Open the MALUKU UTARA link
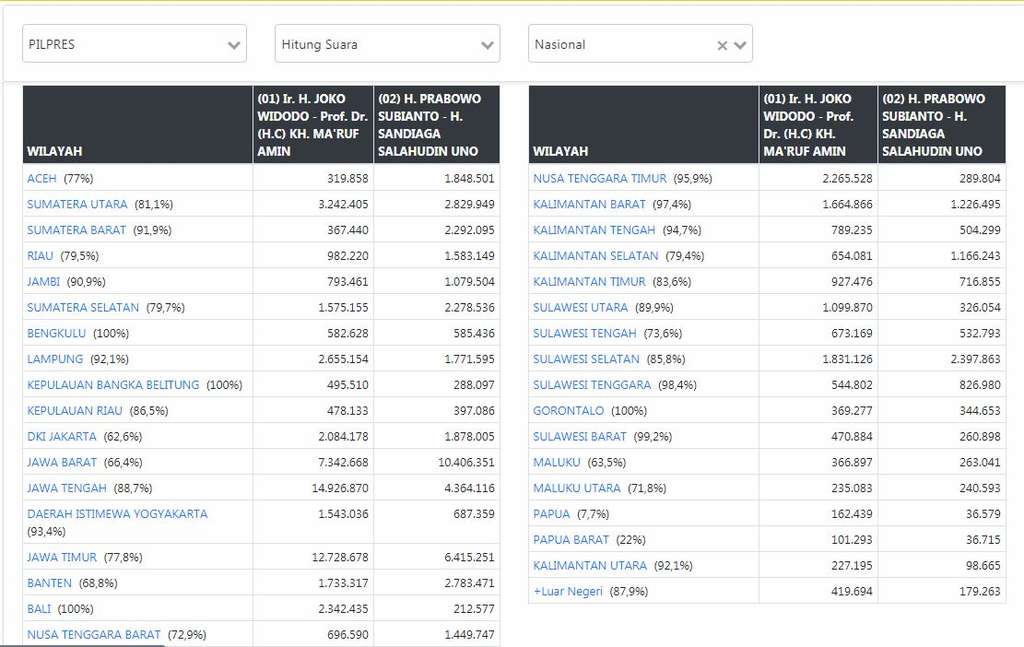 (577, 488)
